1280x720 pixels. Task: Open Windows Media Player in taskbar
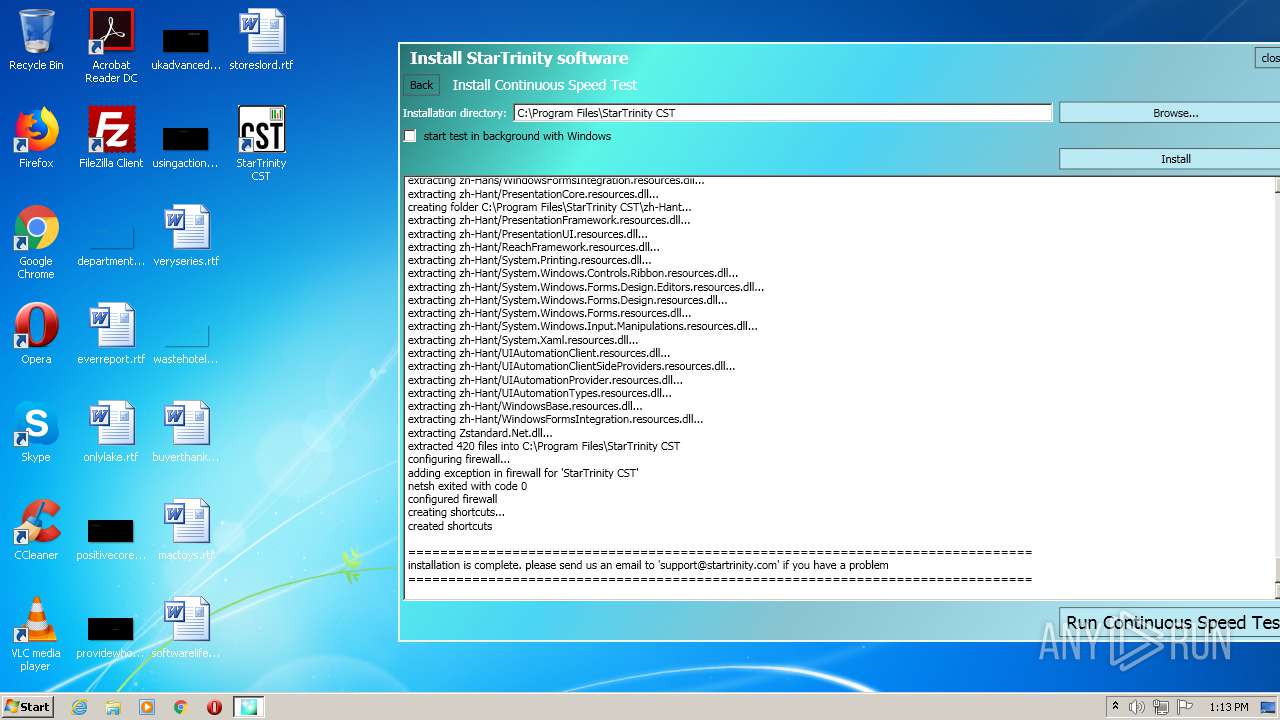147,707
